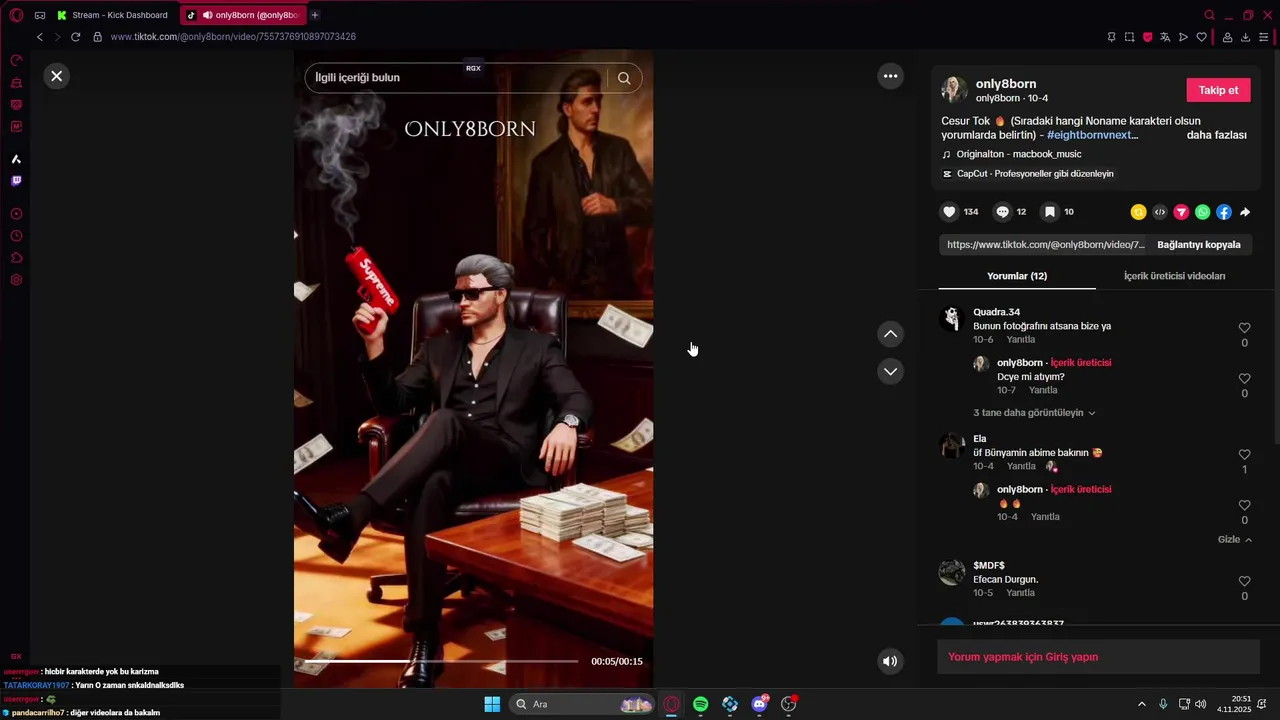
Task: Open sidebar player icon
Action: point(16,214)
